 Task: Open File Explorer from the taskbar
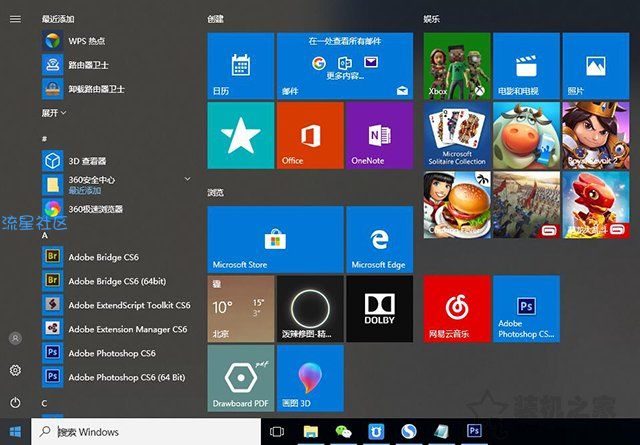[x=311, y=432]
